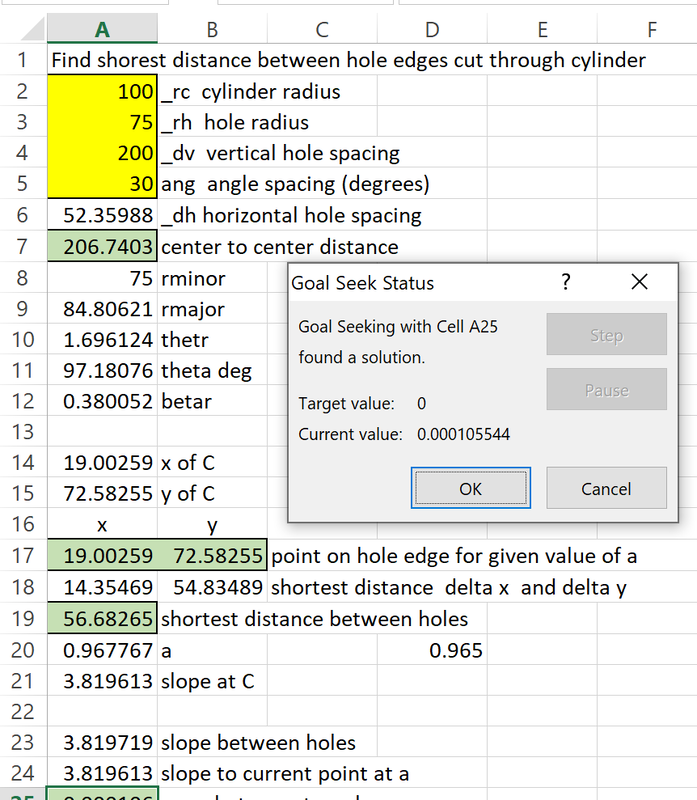Image resolution: width=697 pixels, height=800 pixels.
Task: Click label 'ang angle spacing (degrees)'
Action: pyautogui.click(x=295, y=184)
